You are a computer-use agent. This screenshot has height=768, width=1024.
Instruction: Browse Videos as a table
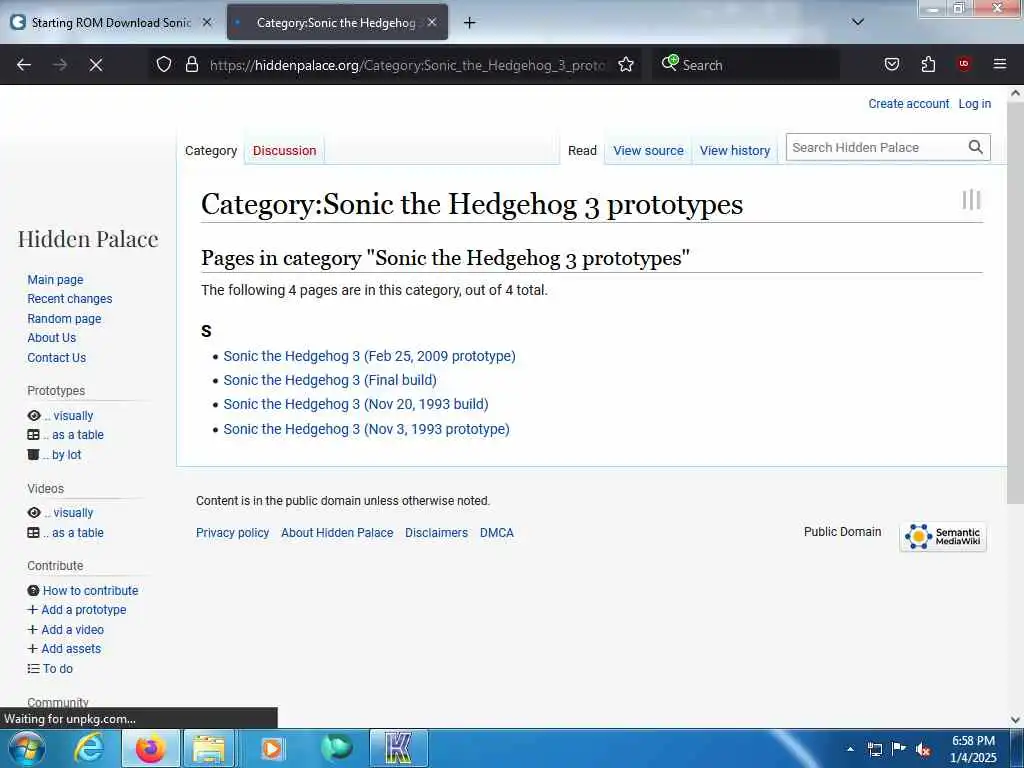[73, 533]
